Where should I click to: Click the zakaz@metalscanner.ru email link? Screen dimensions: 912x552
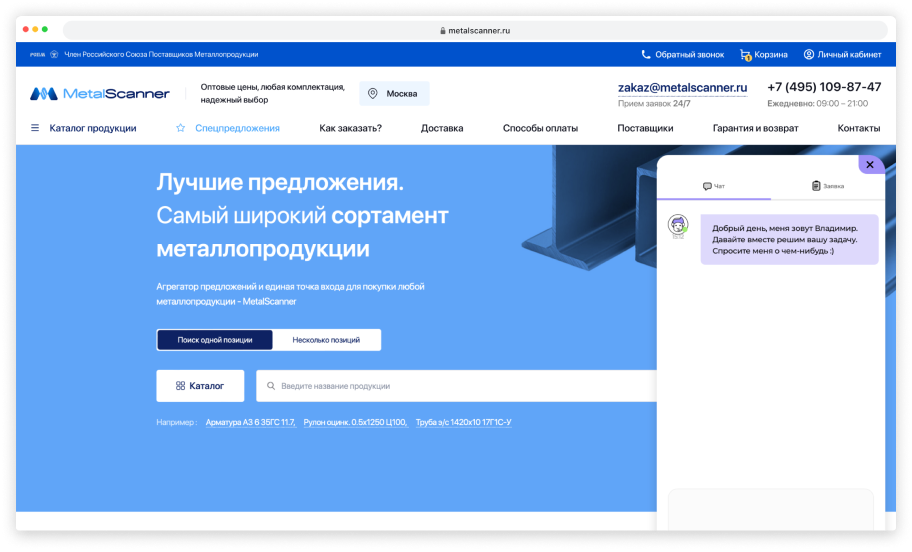tap(682, 88)
